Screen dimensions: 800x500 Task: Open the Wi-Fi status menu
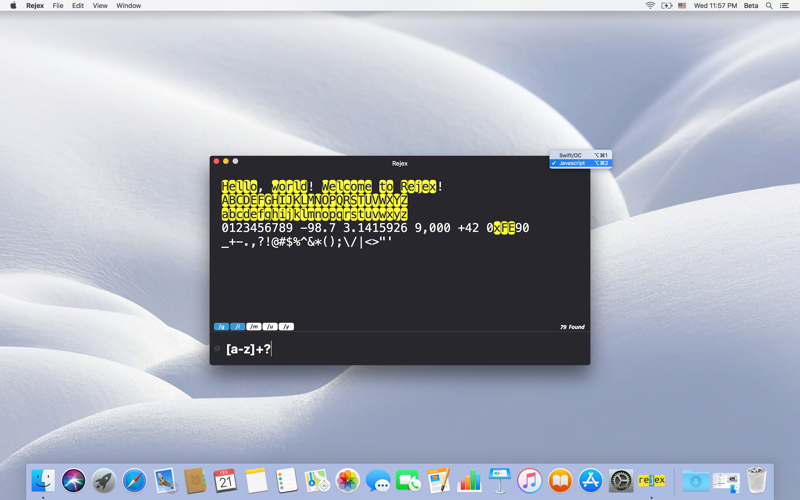point(650,6)
